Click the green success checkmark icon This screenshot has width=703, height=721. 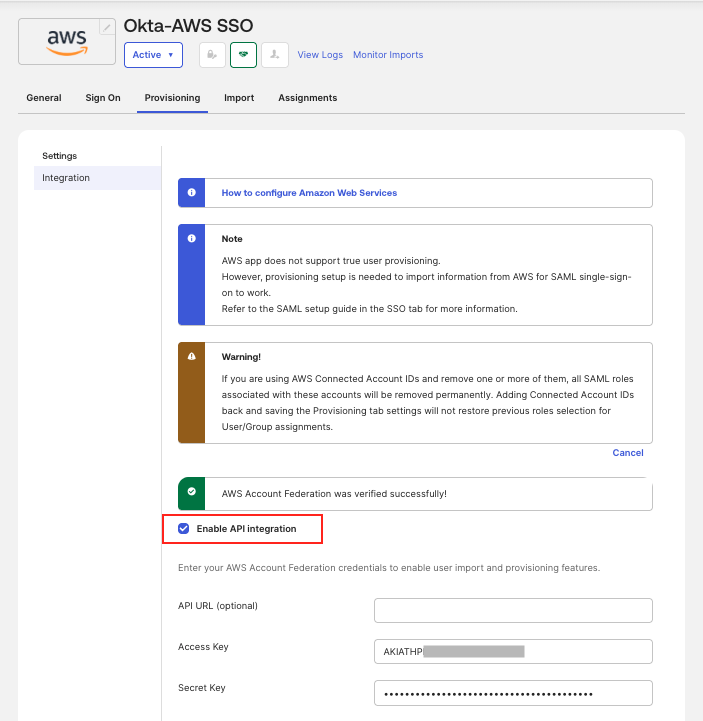[191, 493]
